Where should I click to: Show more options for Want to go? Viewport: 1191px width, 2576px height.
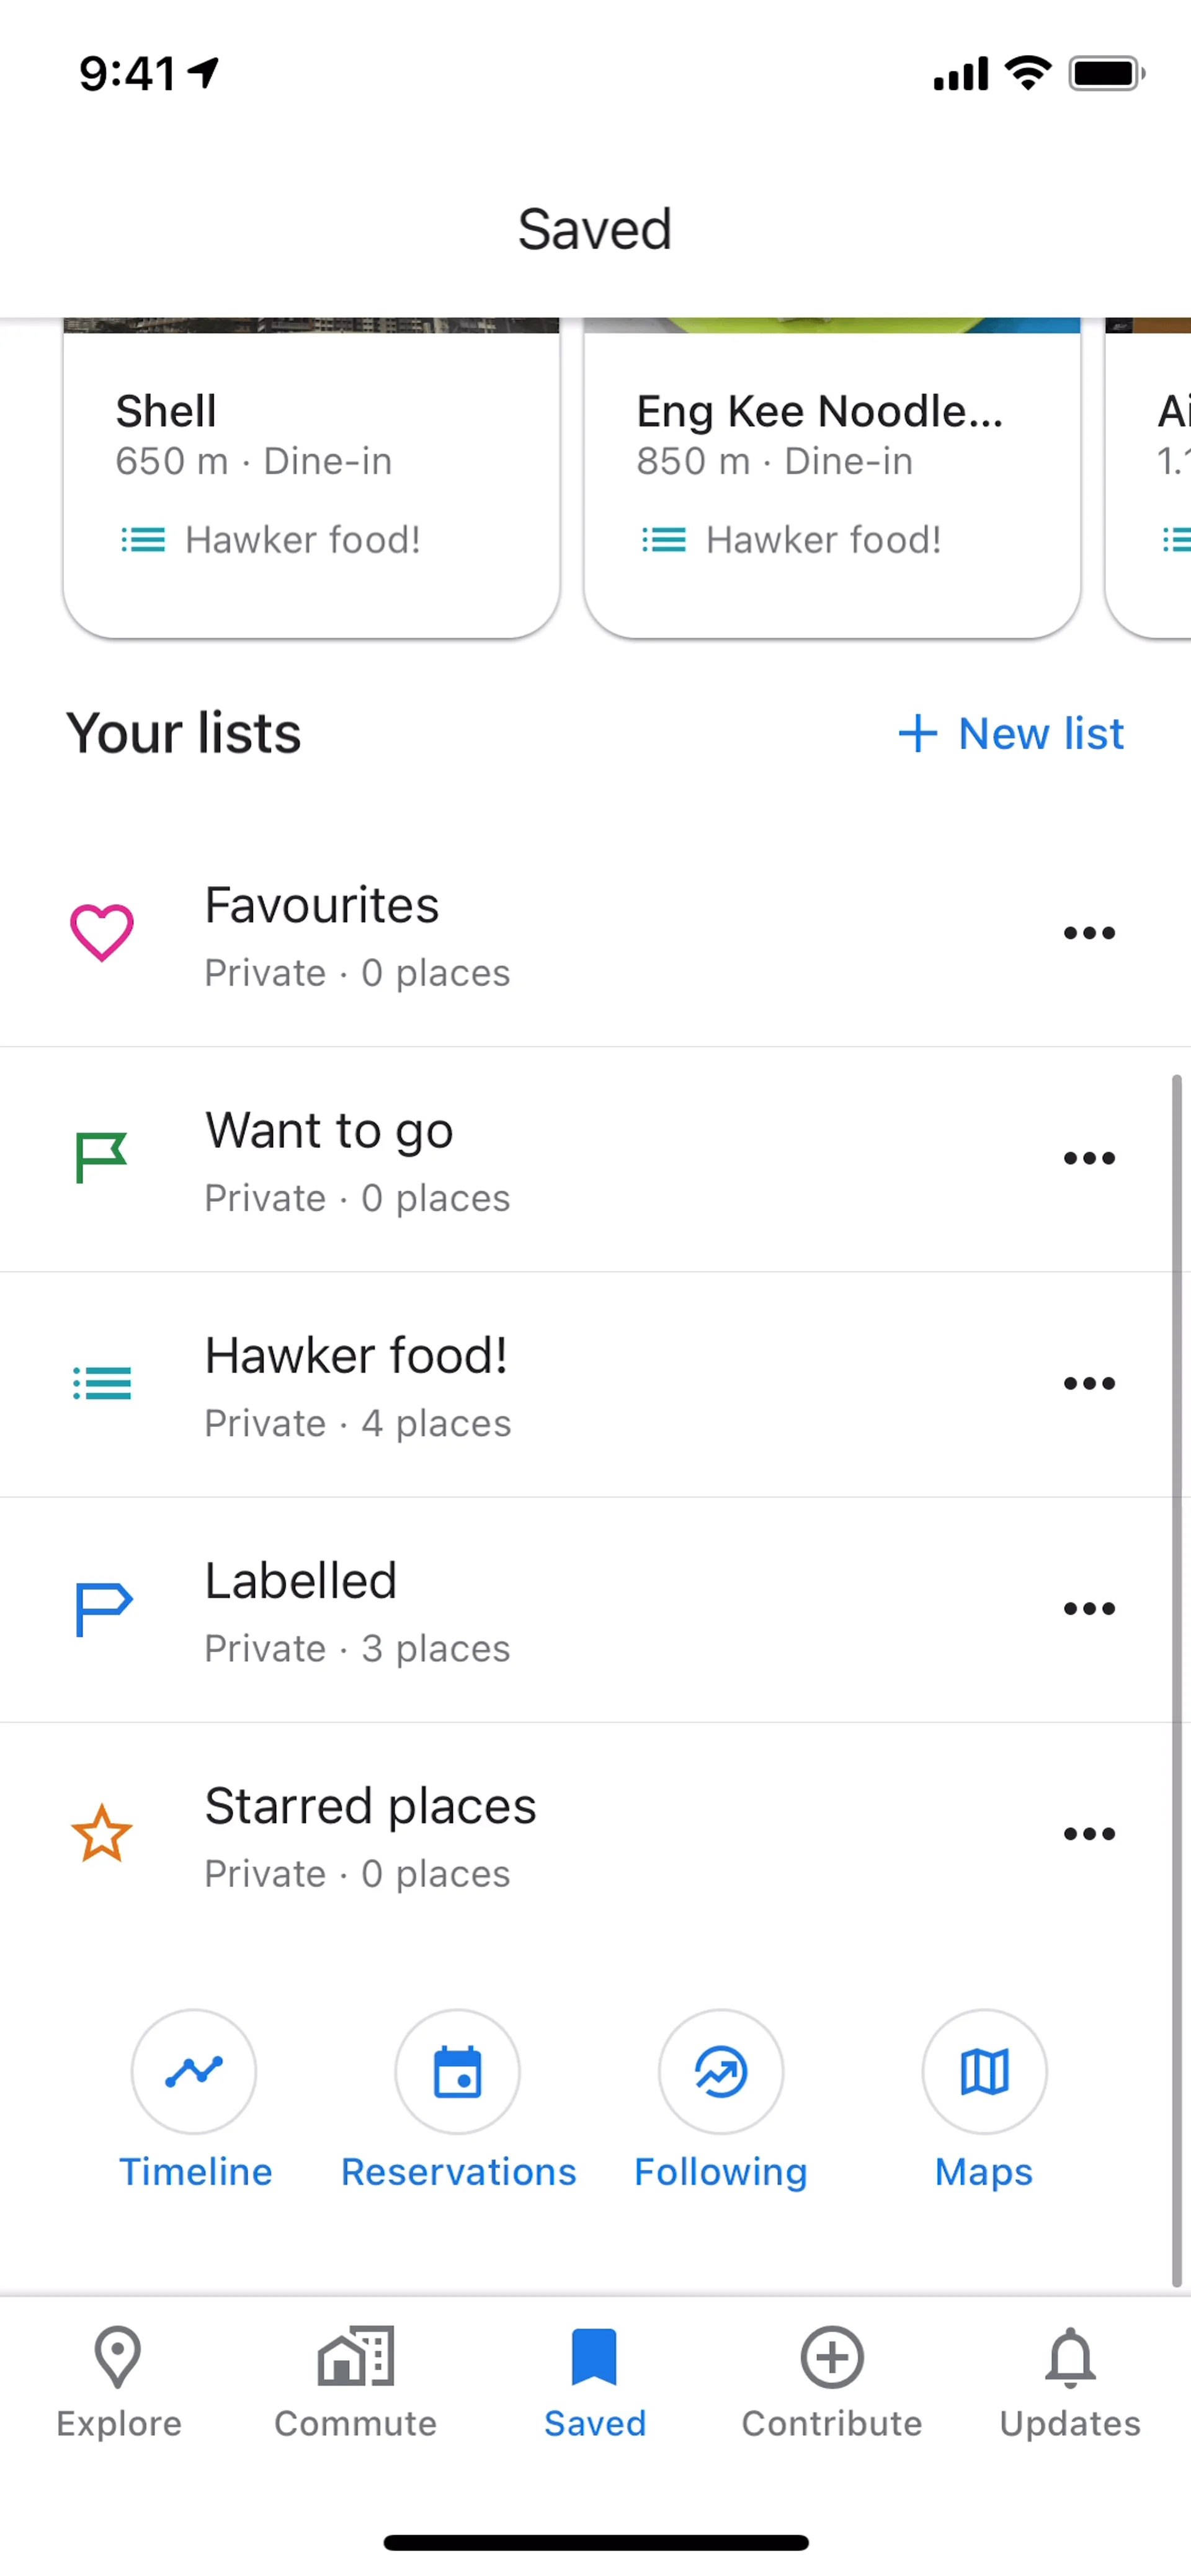tap(1089, 1158)
